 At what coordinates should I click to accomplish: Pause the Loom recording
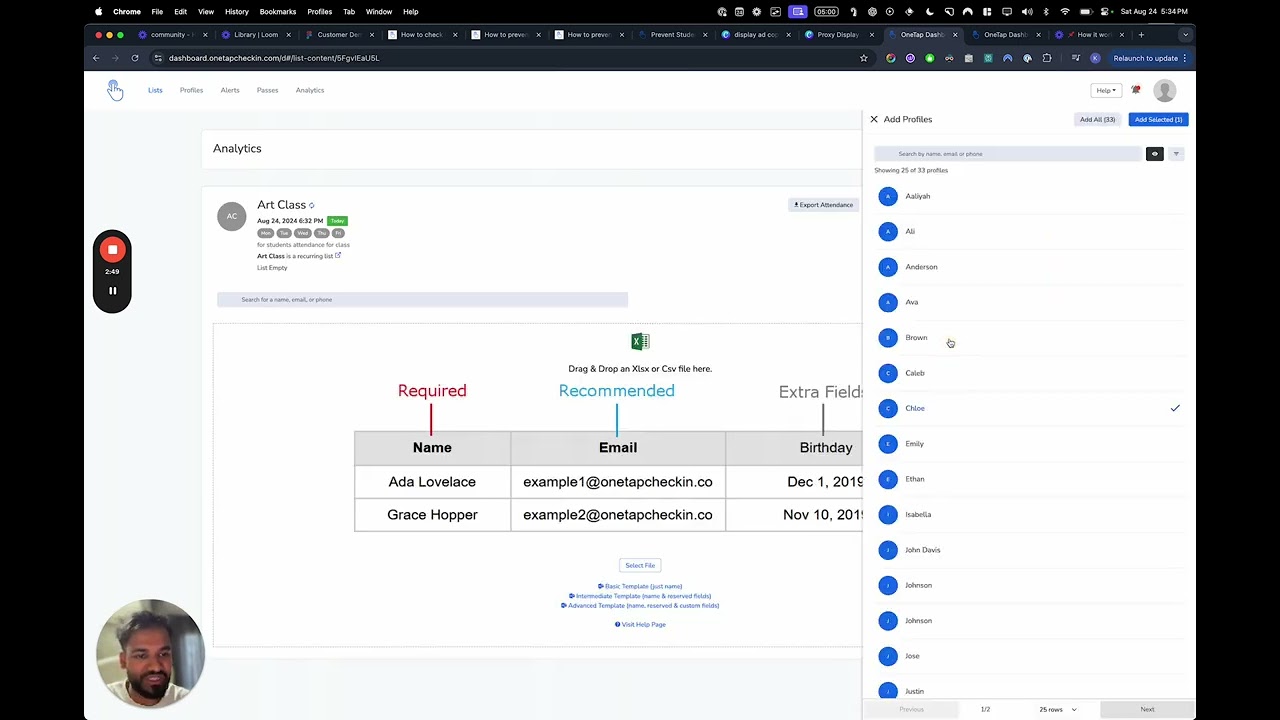[x=112, y=291]
